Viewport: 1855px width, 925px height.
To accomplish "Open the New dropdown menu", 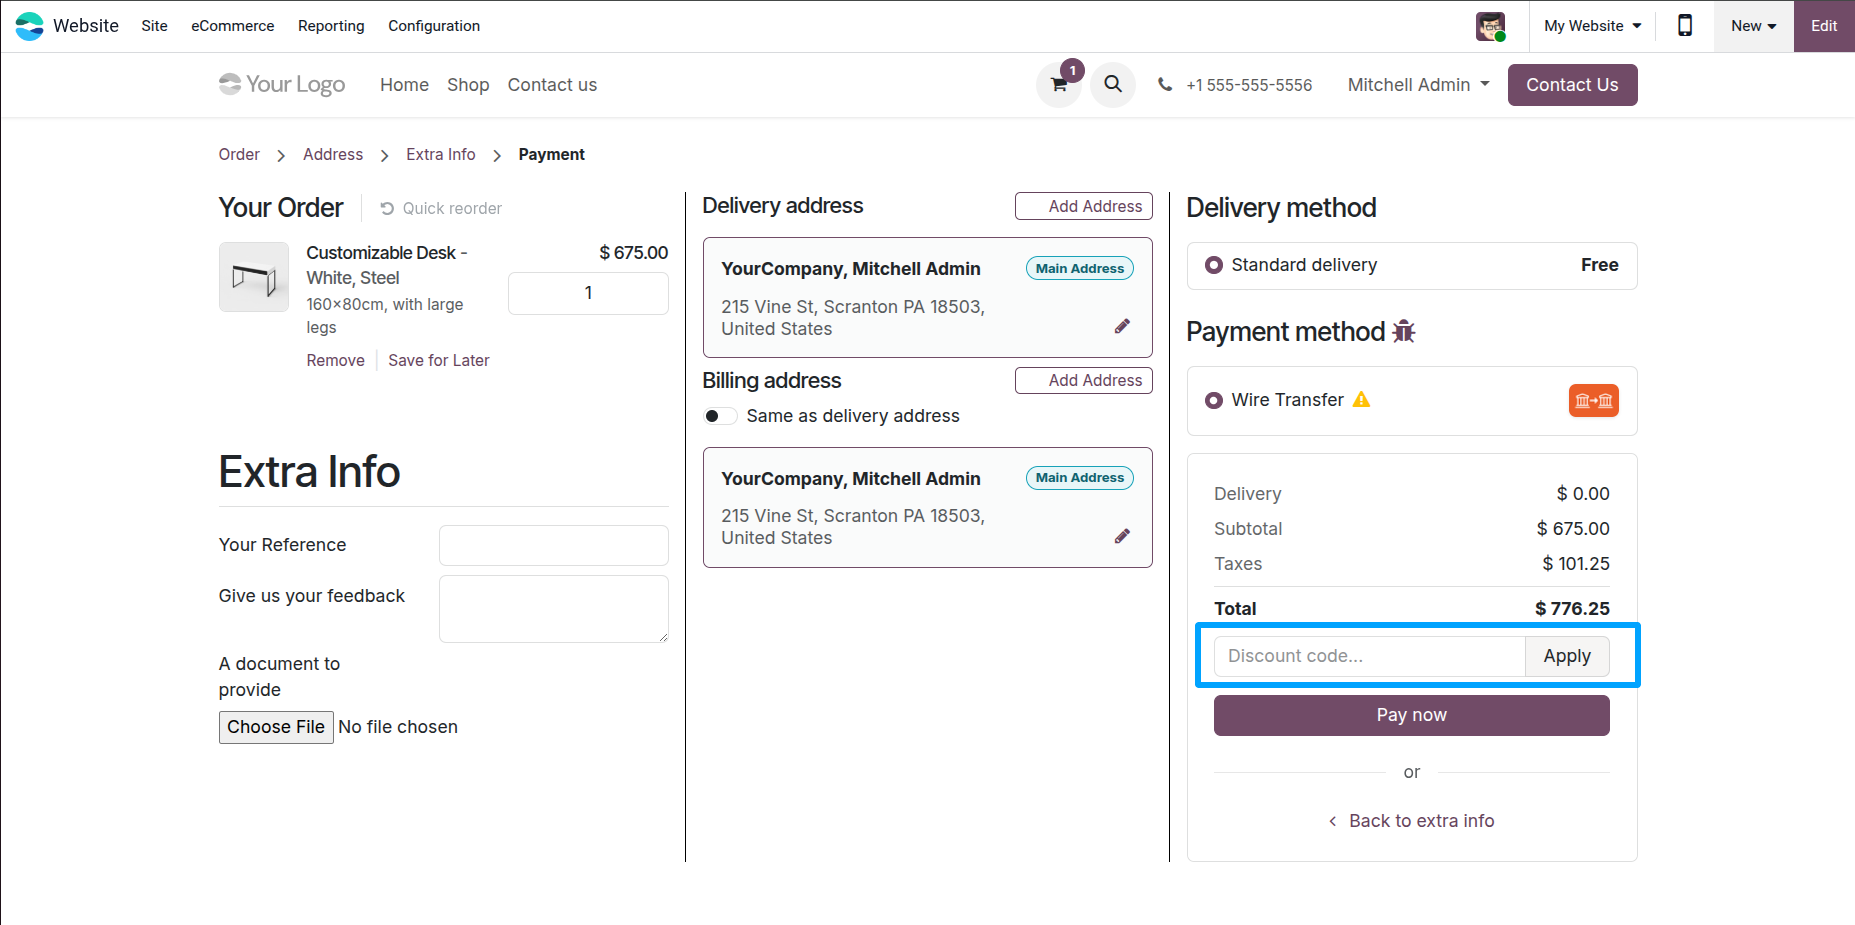I will pyautogui.click(x=1753, y=26).
